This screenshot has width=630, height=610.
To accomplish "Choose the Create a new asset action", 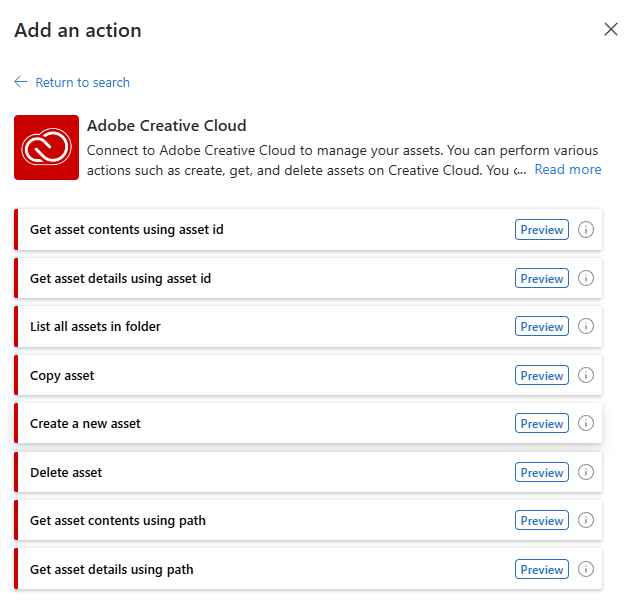I will [308, 423].
